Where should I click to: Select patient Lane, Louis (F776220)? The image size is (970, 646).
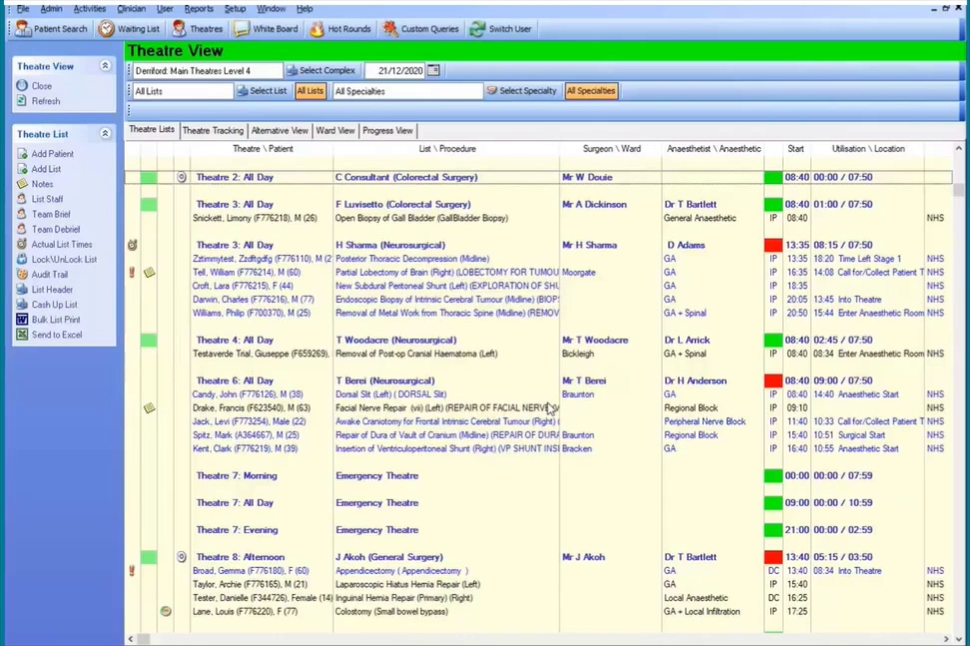click(245, 611)
